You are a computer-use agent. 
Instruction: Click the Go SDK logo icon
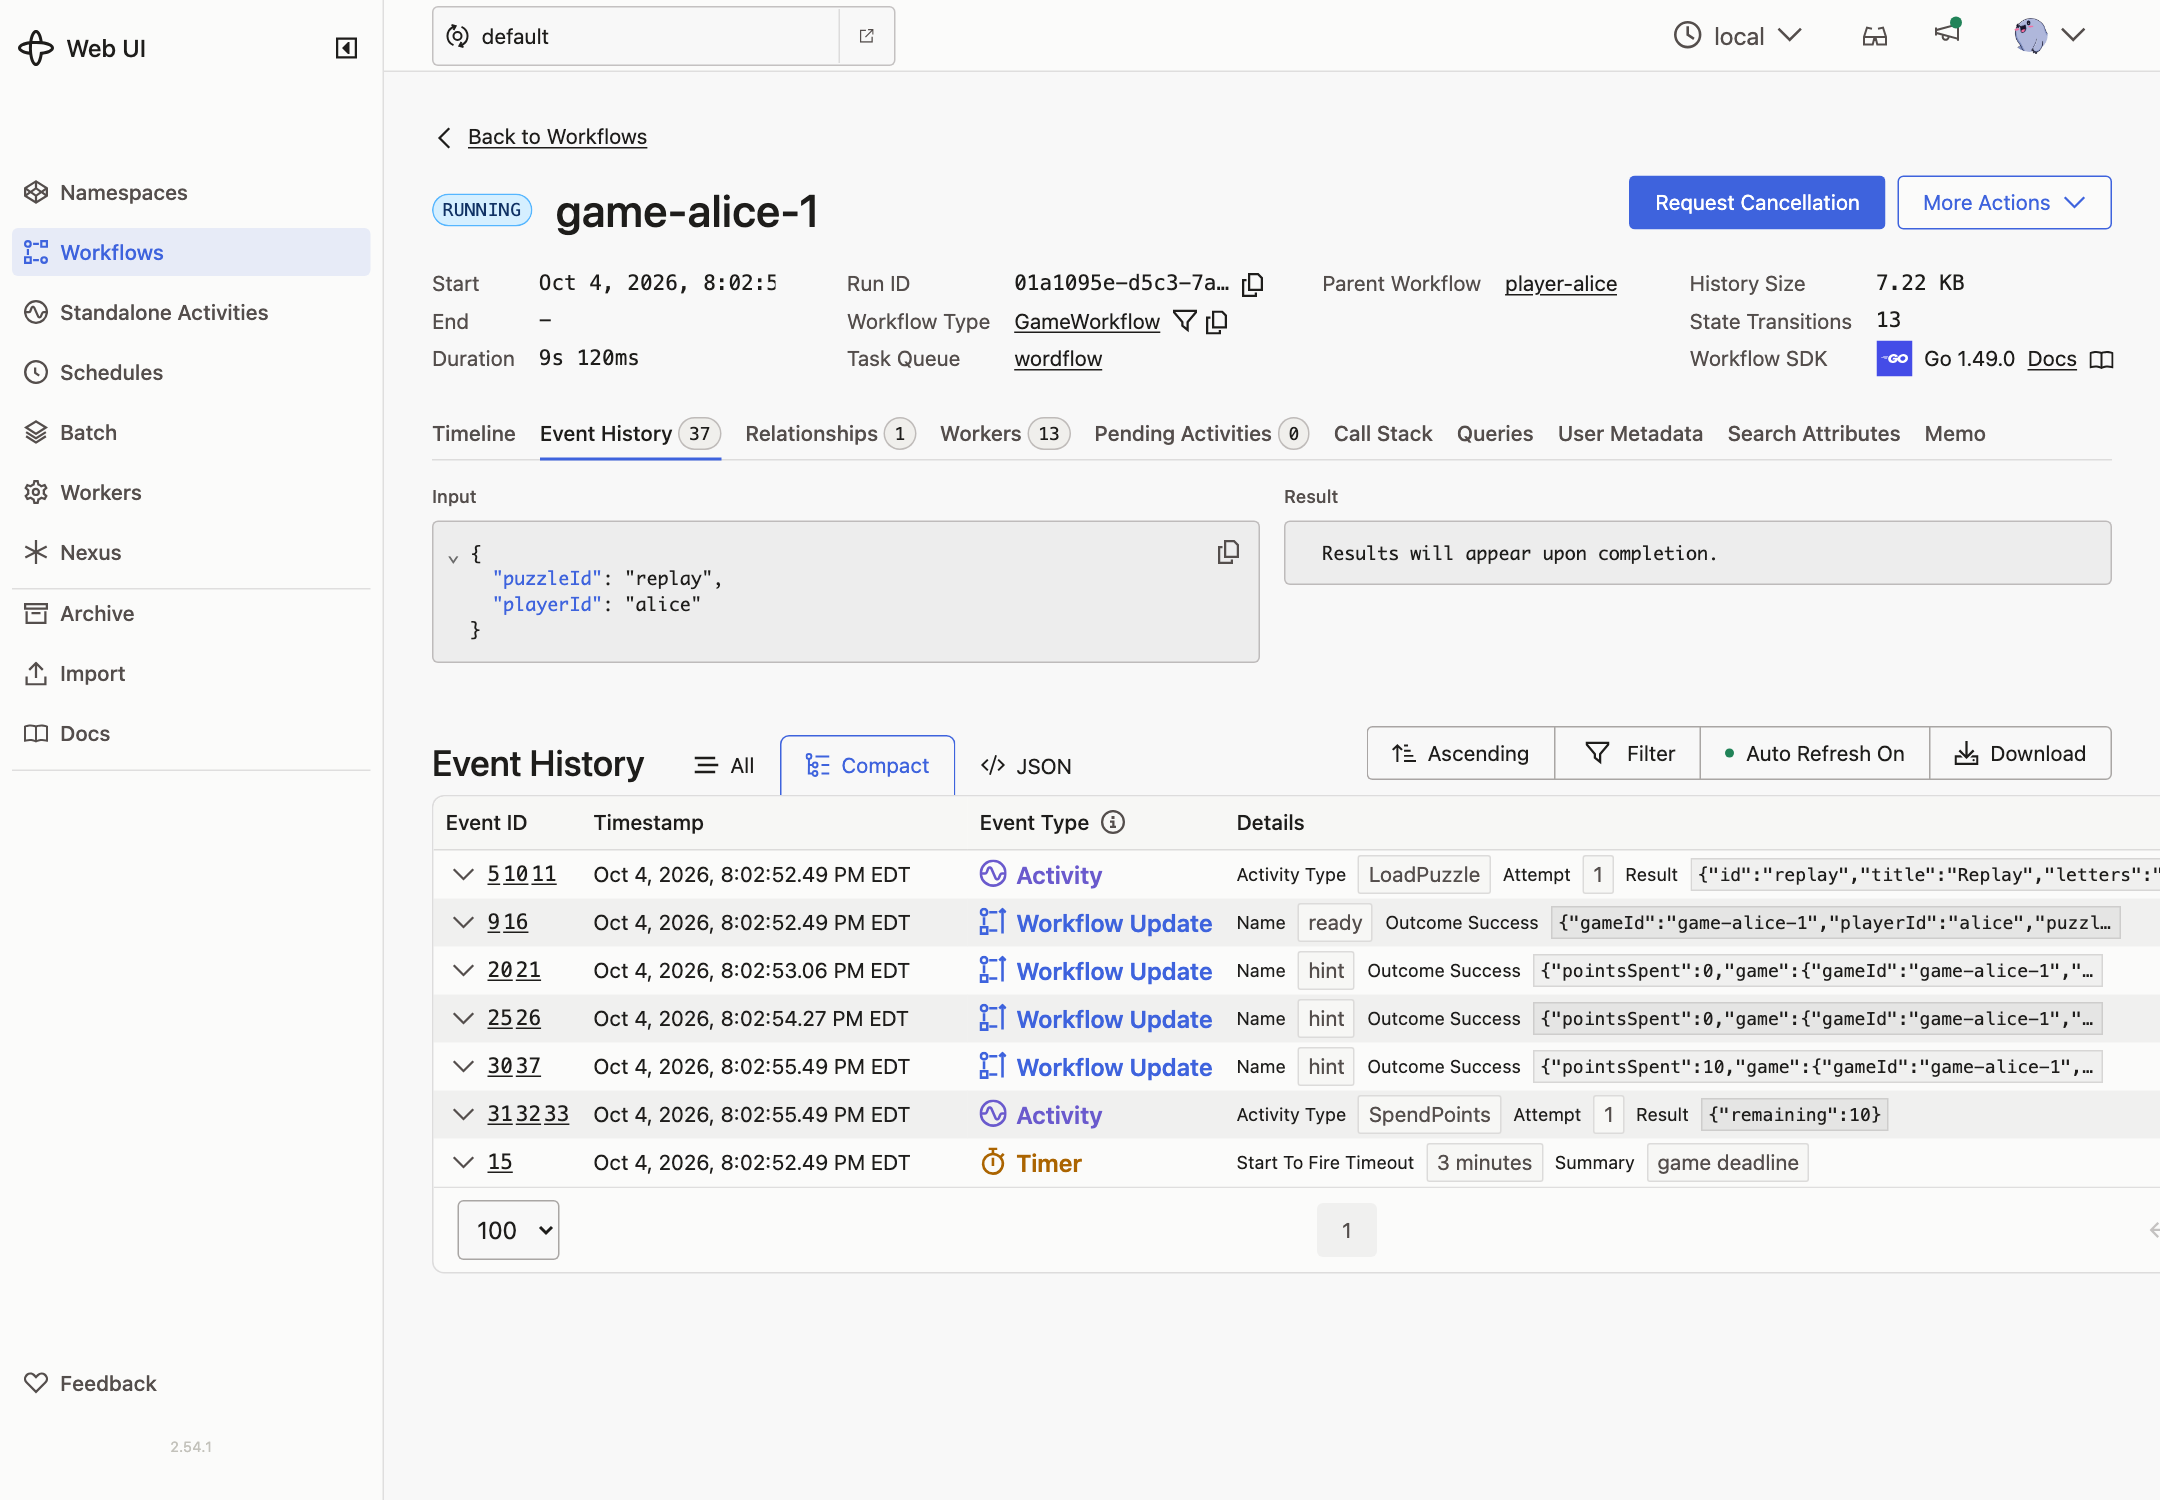[x=1894, y=359]
